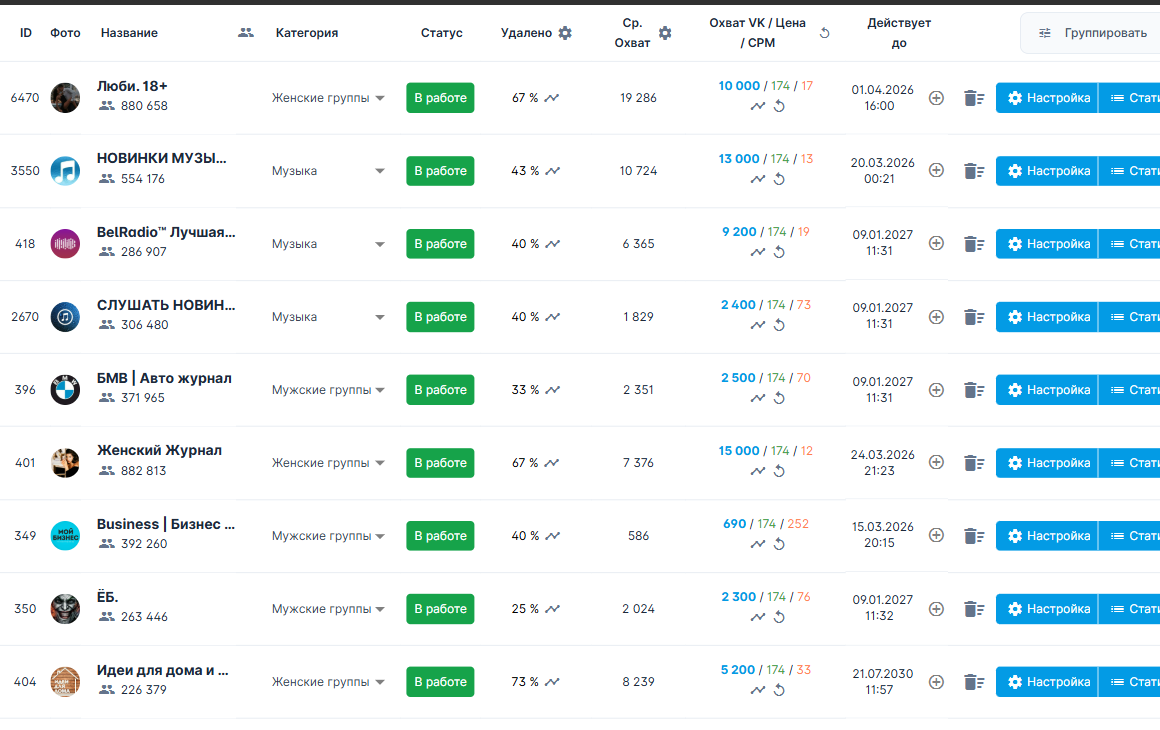1160x730 pixels.
Task: Click trend graph icon under 690 reach
Action: pyautogui.click(x=758, y=544)
